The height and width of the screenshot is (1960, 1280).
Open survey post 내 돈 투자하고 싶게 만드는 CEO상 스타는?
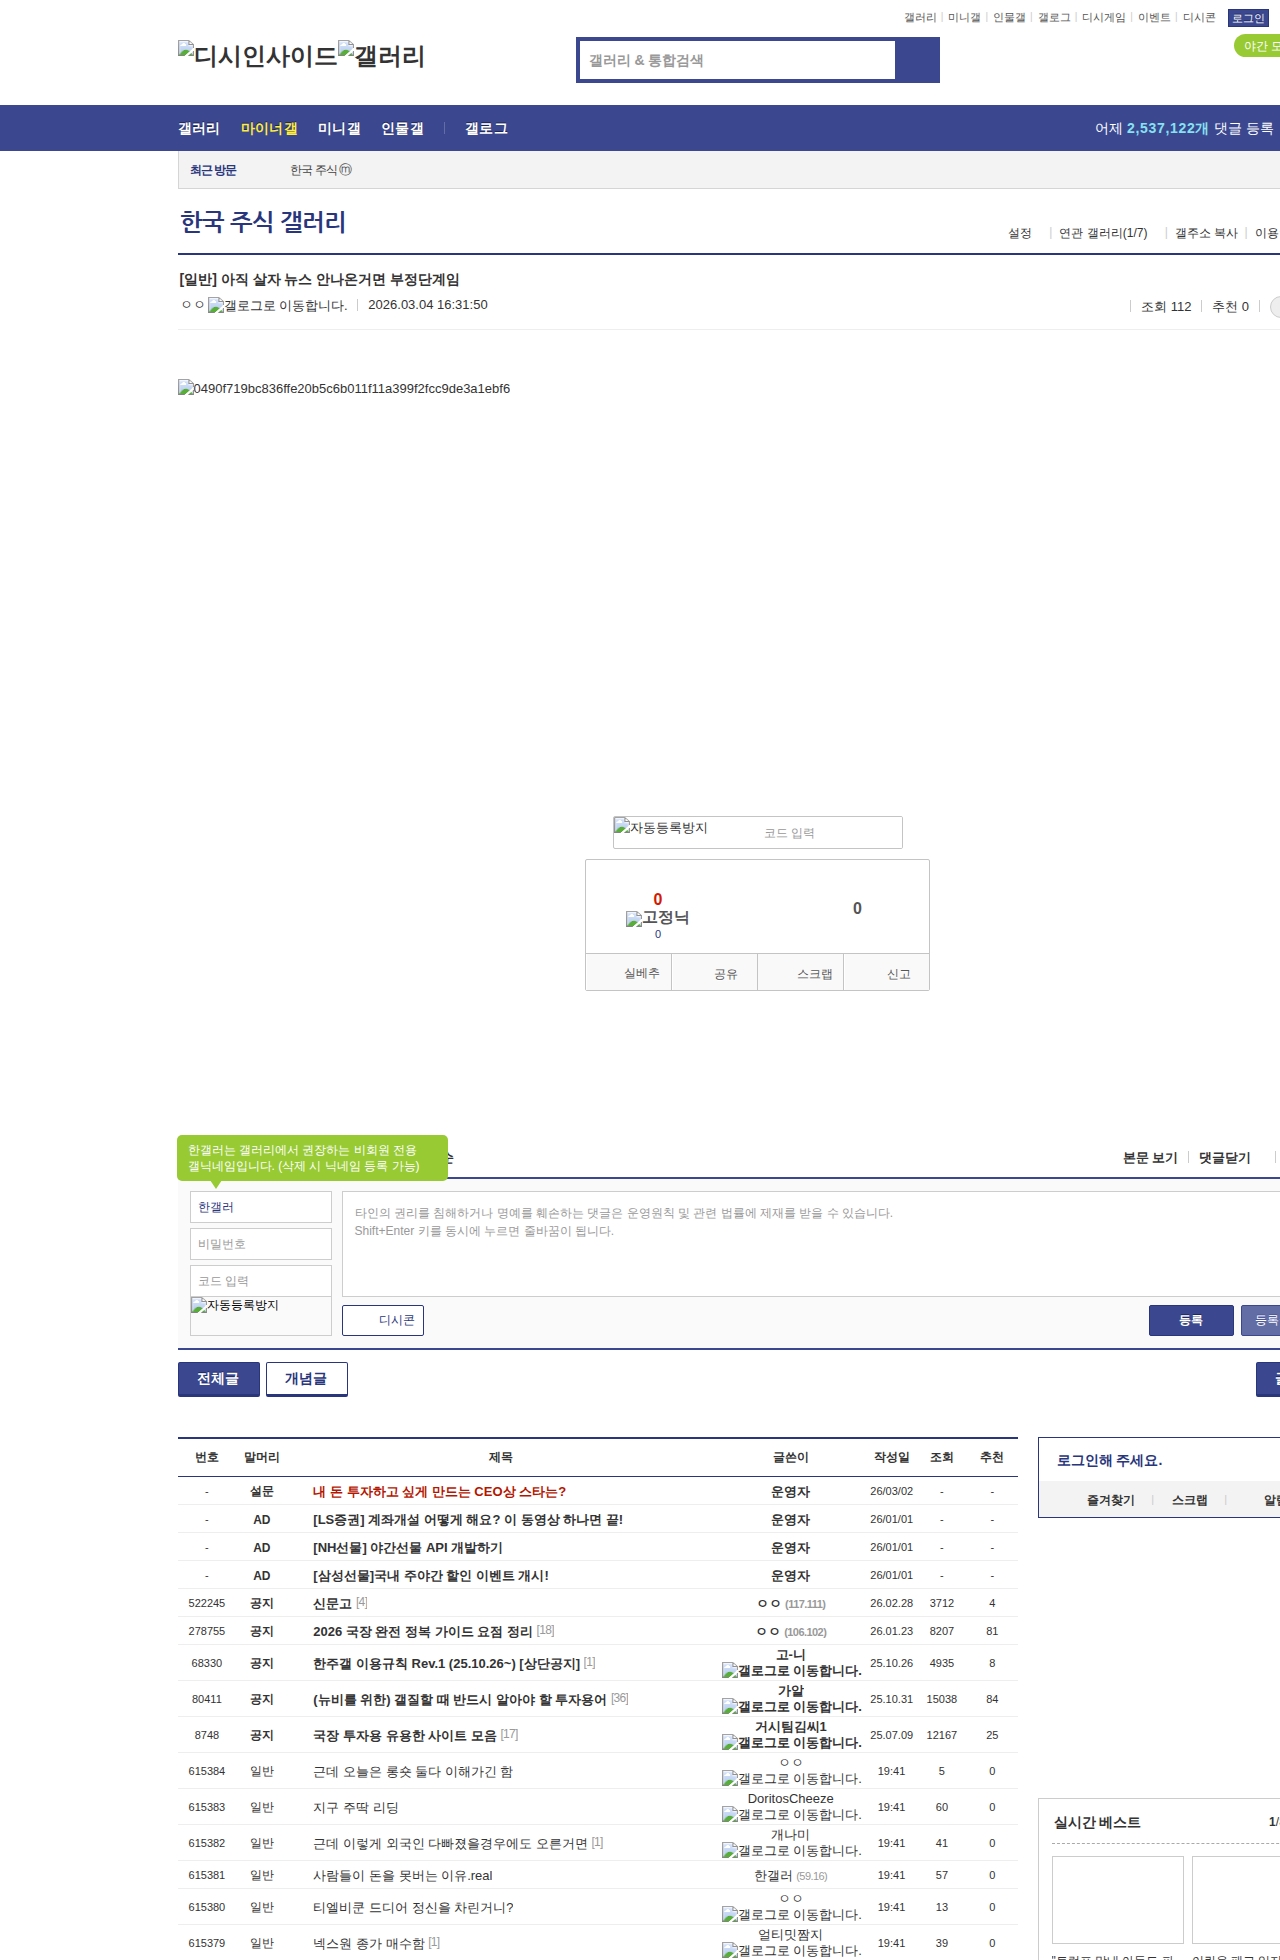coord(439,1491)
